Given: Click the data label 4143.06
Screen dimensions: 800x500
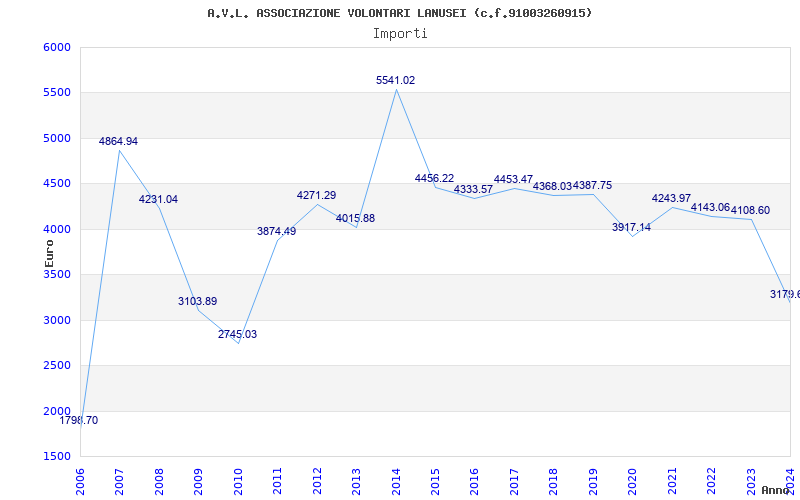Looking at the screenshot, I should [710, 208].
